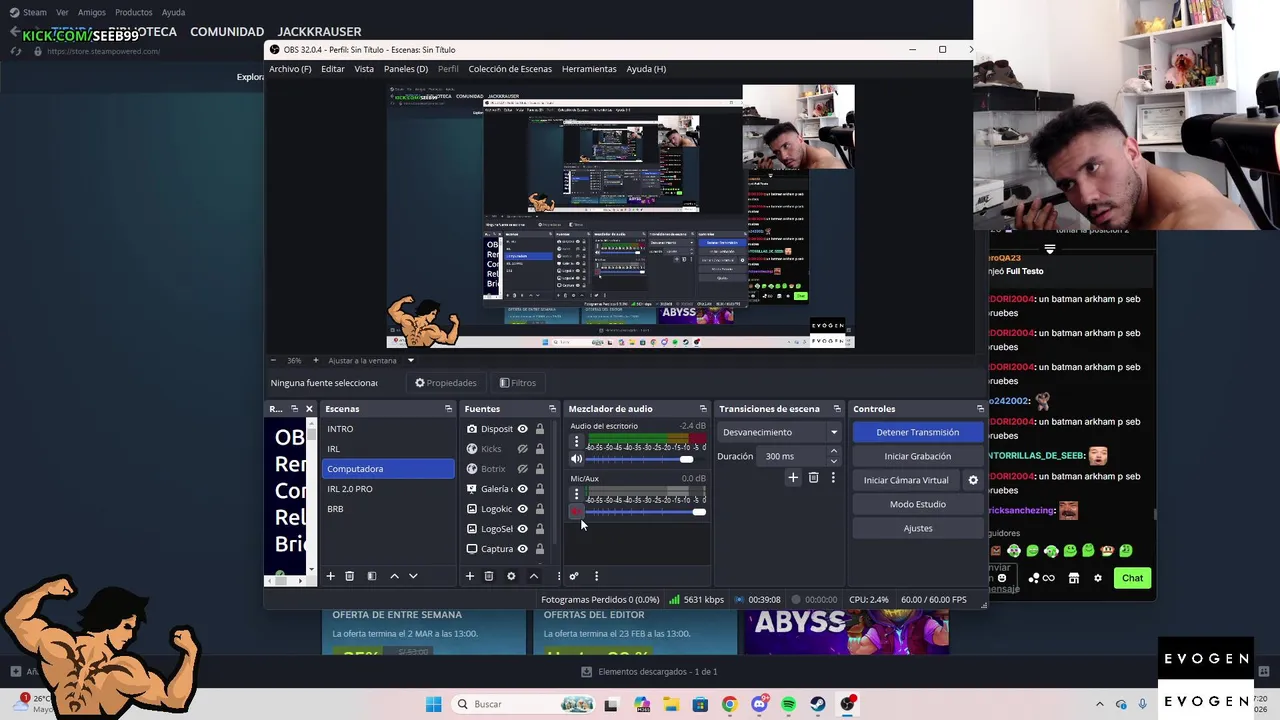The height and width of the screenshot is (720, 1280).
Task: Undock the Fuentes panel
Action: [x=552, y=409]
